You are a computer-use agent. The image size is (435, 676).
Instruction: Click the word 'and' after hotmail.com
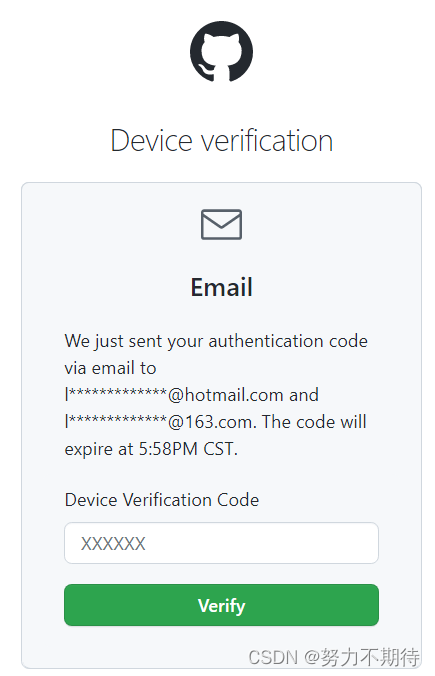coord(304,395)
